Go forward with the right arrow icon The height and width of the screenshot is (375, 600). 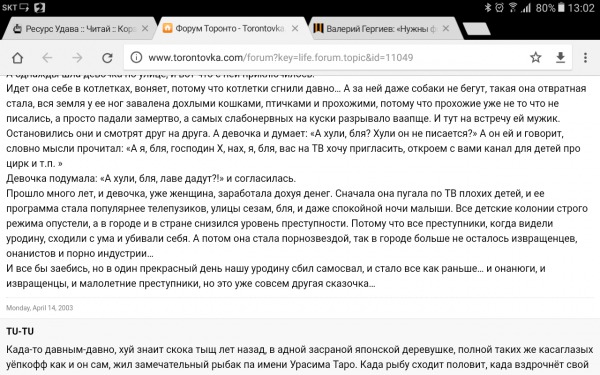(x=77, y=58)
